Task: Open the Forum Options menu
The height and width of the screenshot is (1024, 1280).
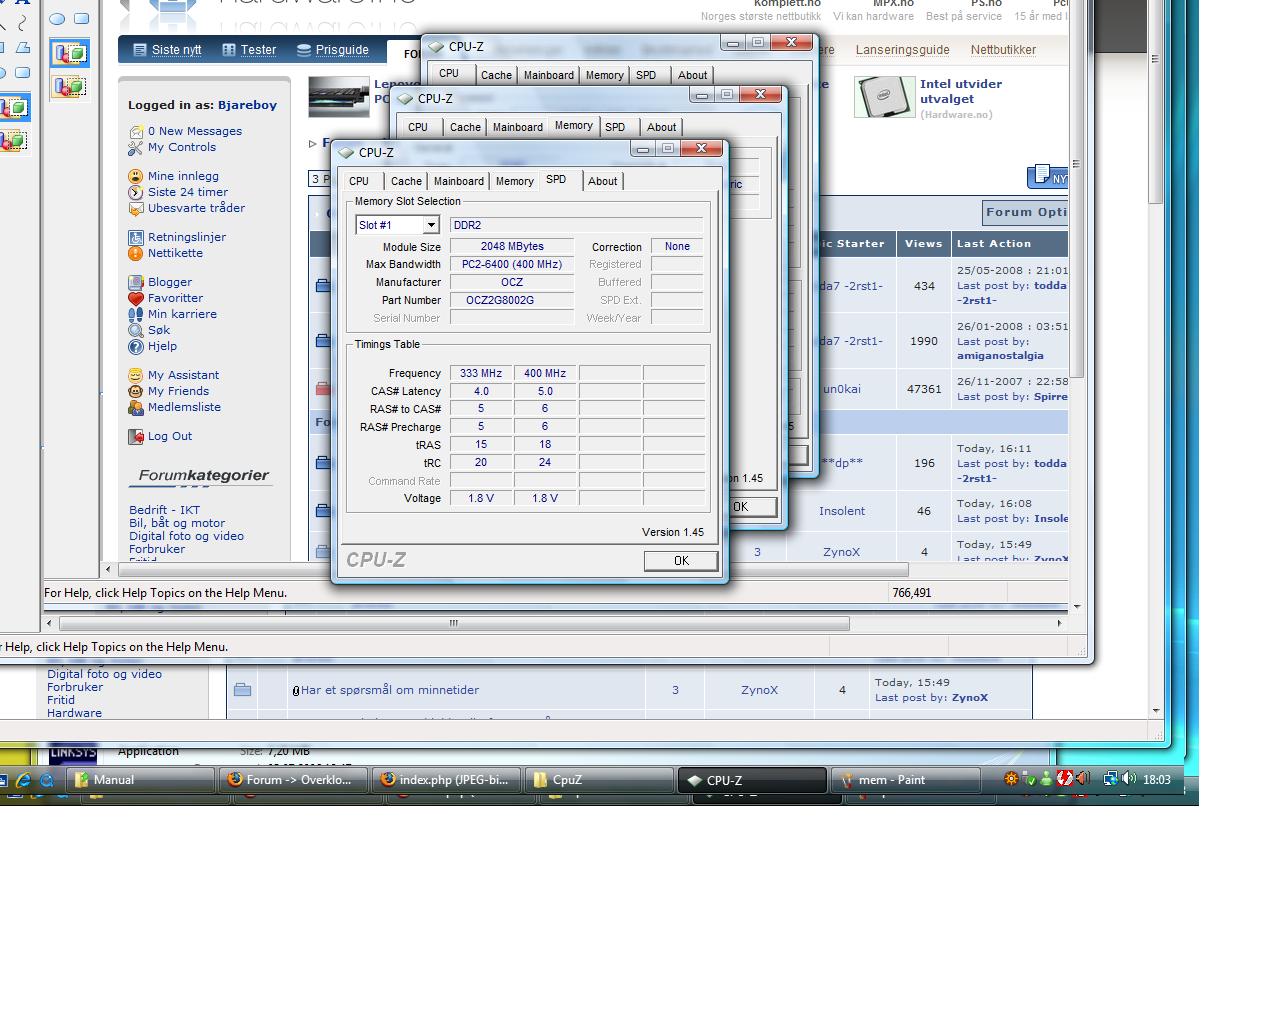Action: [1026, 212]
